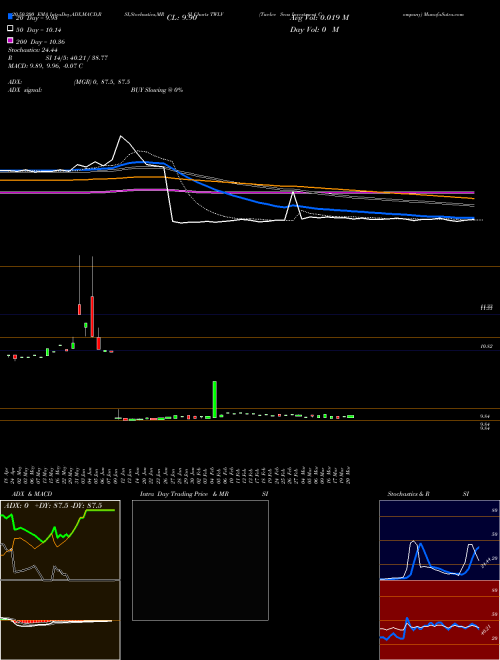The height and width of the screenshot is (660, 500).
Task: Click the '(MGR) 0, 87.5, 87.5' ADX values
Action: click(x=102, y=82)
